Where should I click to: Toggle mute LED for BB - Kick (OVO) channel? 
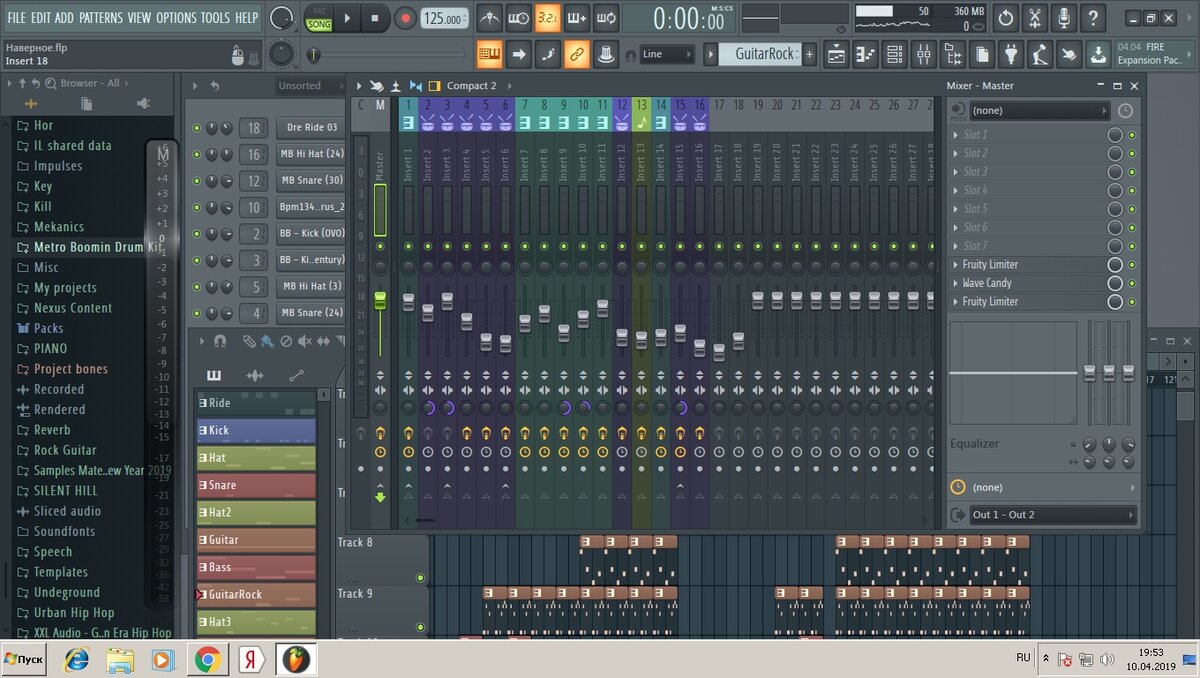click(196, 234)
